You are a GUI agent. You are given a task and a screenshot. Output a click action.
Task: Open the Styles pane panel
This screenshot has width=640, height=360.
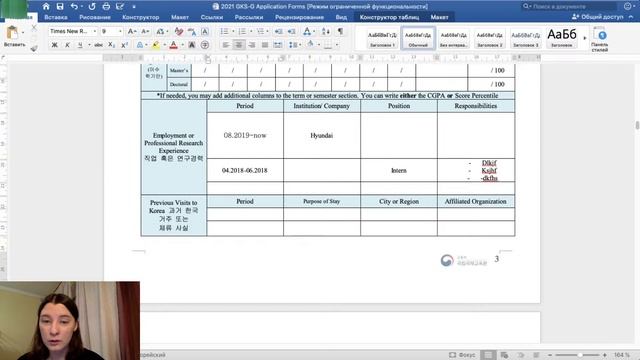600,39
